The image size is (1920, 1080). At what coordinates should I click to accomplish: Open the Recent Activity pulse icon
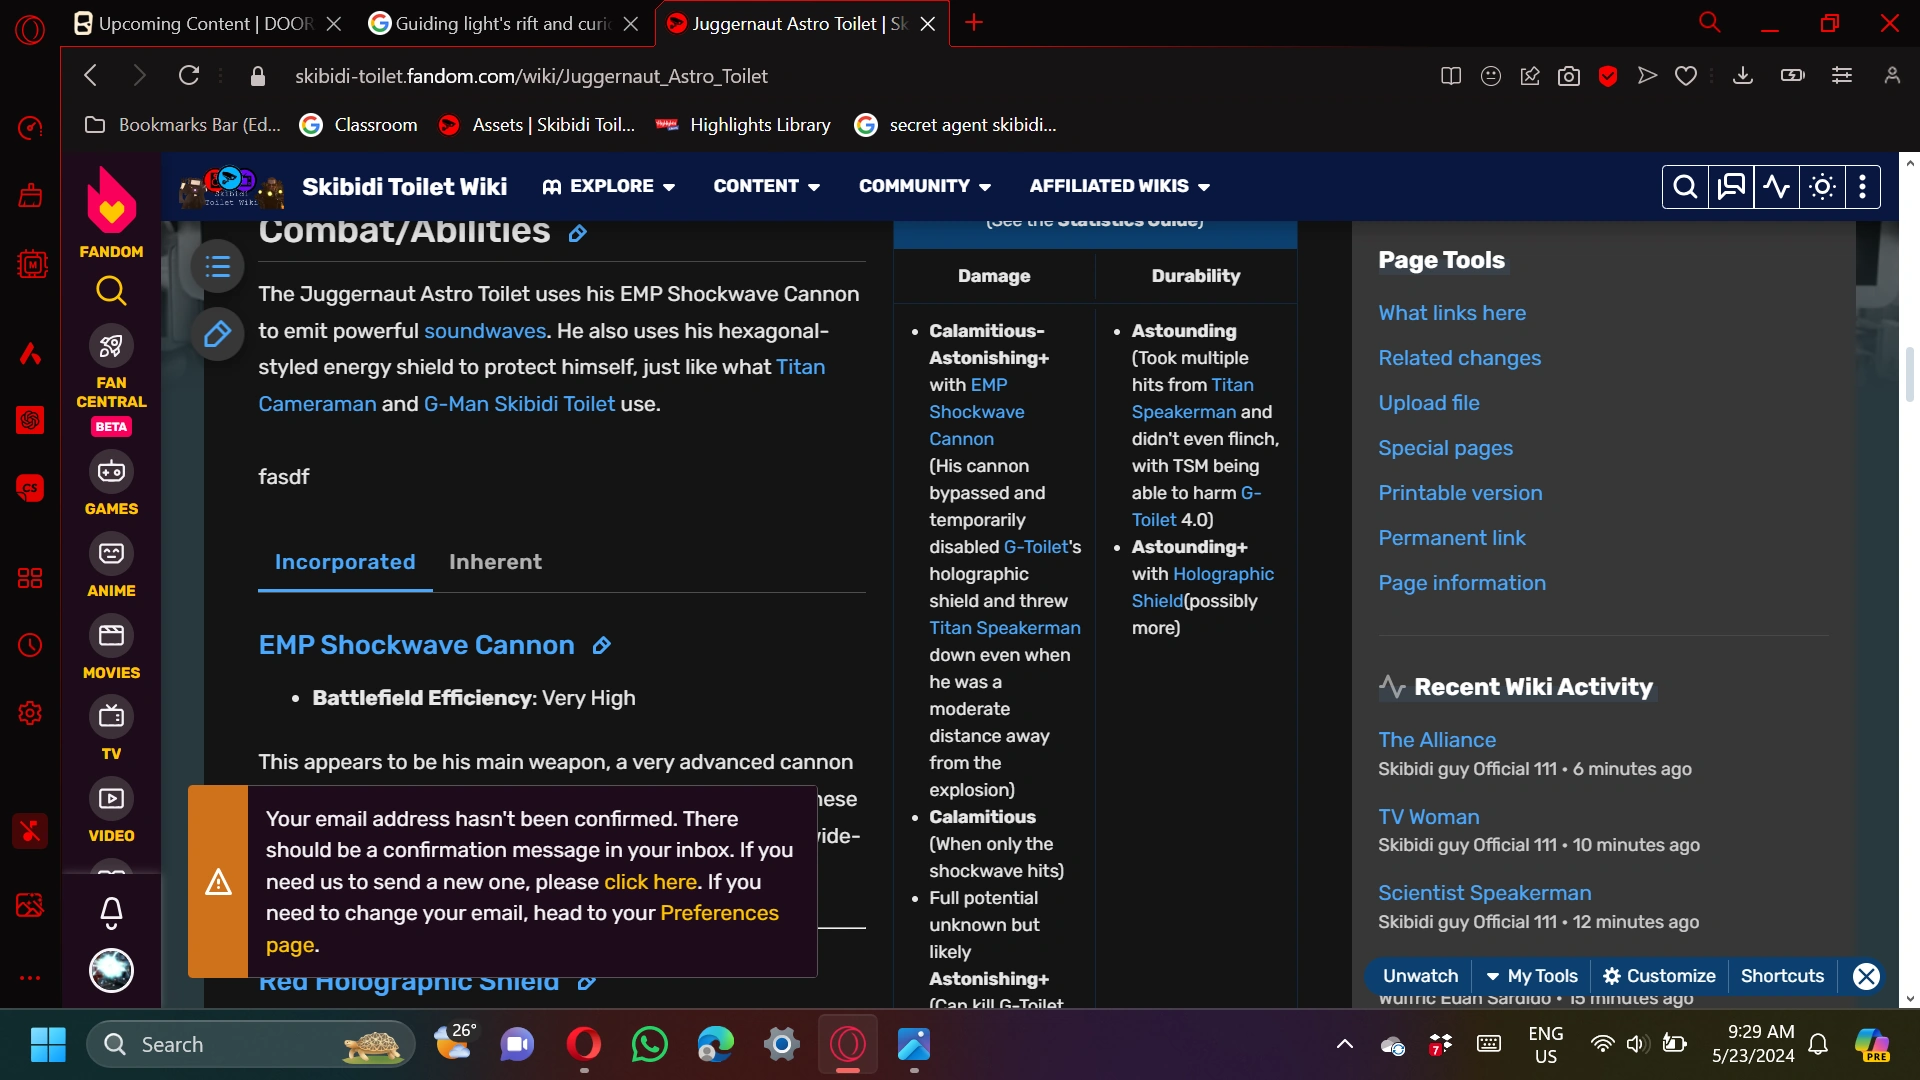pos(1776,187)
